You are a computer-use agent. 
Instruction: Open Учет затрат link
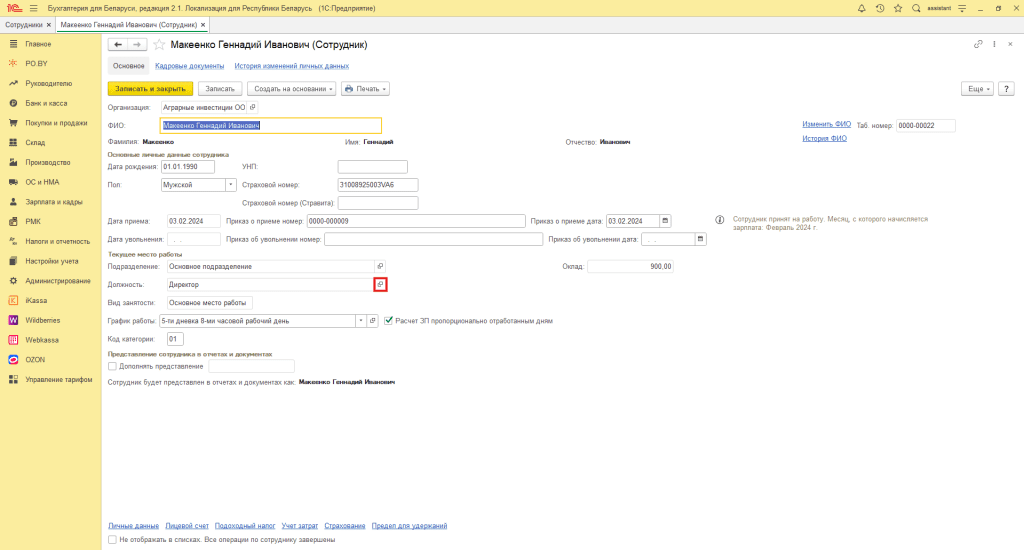pyautogui.click(x=300, y=526)
